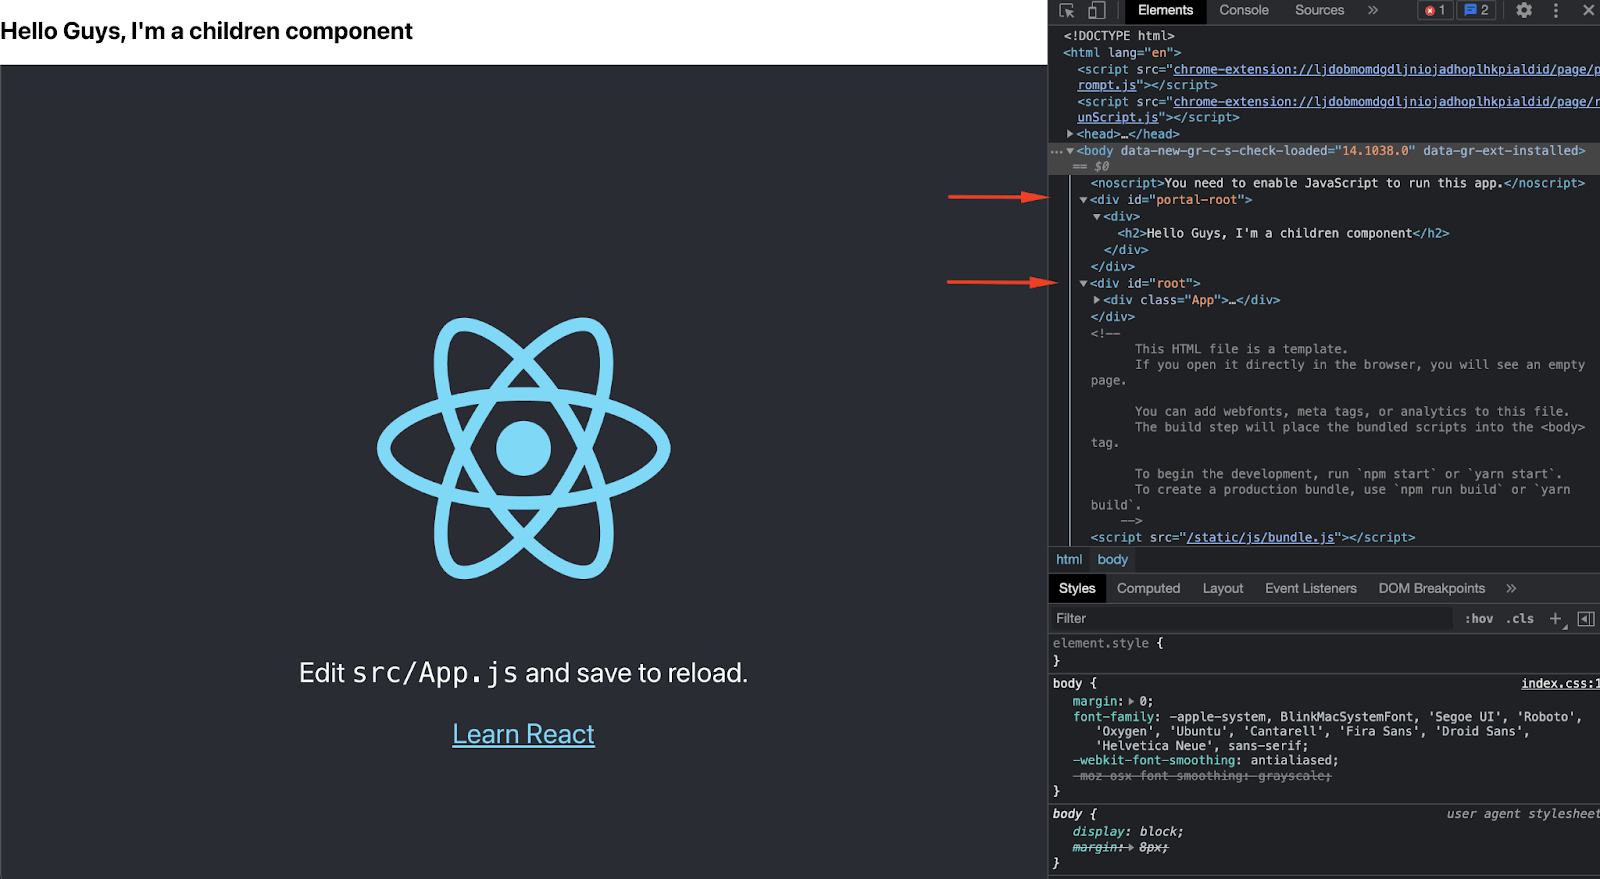Activate the inspect element picker icon
Image resolution: width=1600 pixels, height=879 pixels.
[x=1067, y=10]
